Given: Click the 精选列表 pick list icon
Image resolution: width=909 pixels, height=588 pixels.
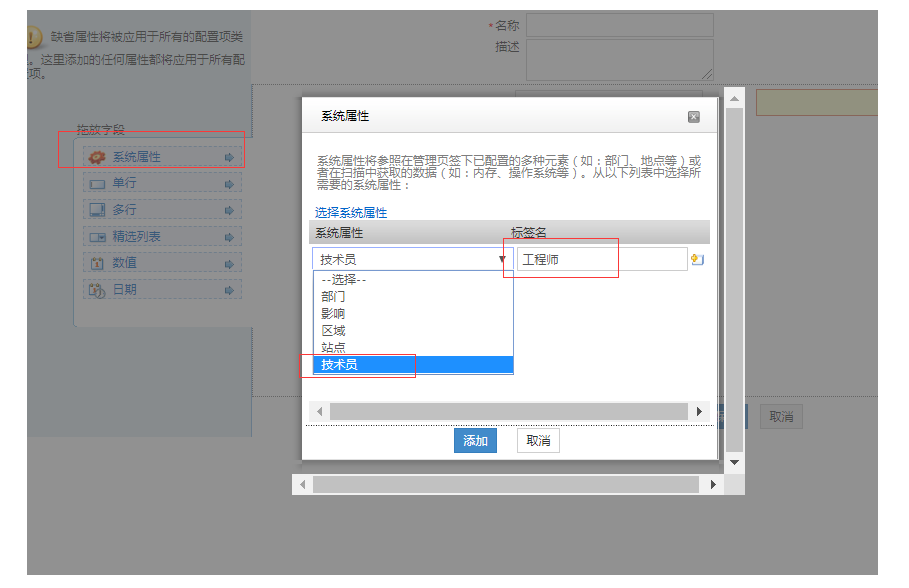Looking at the screenshot, I should click(x=97, y=237).
